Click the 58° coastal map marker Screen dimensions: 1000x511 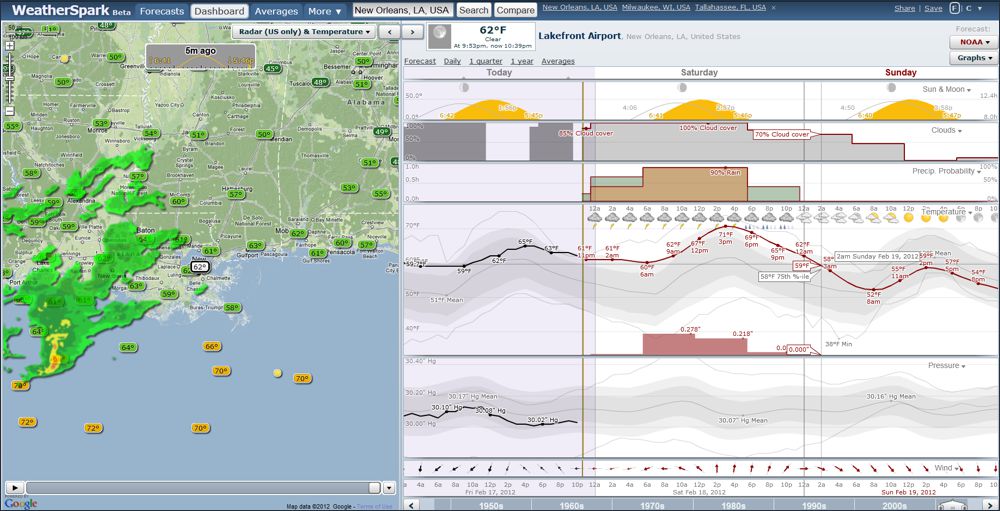[231, 307]
